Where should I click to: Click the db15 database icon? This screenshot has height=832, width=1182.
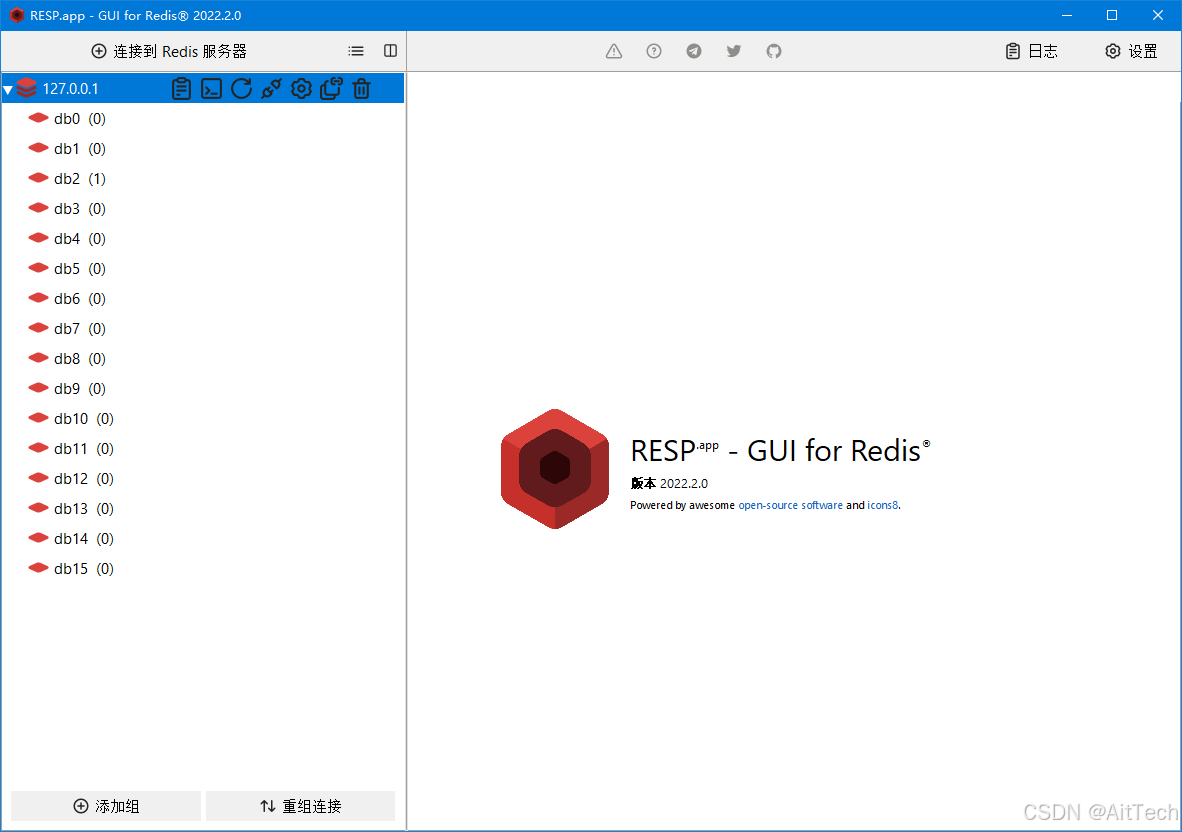[x=38, y=568]
